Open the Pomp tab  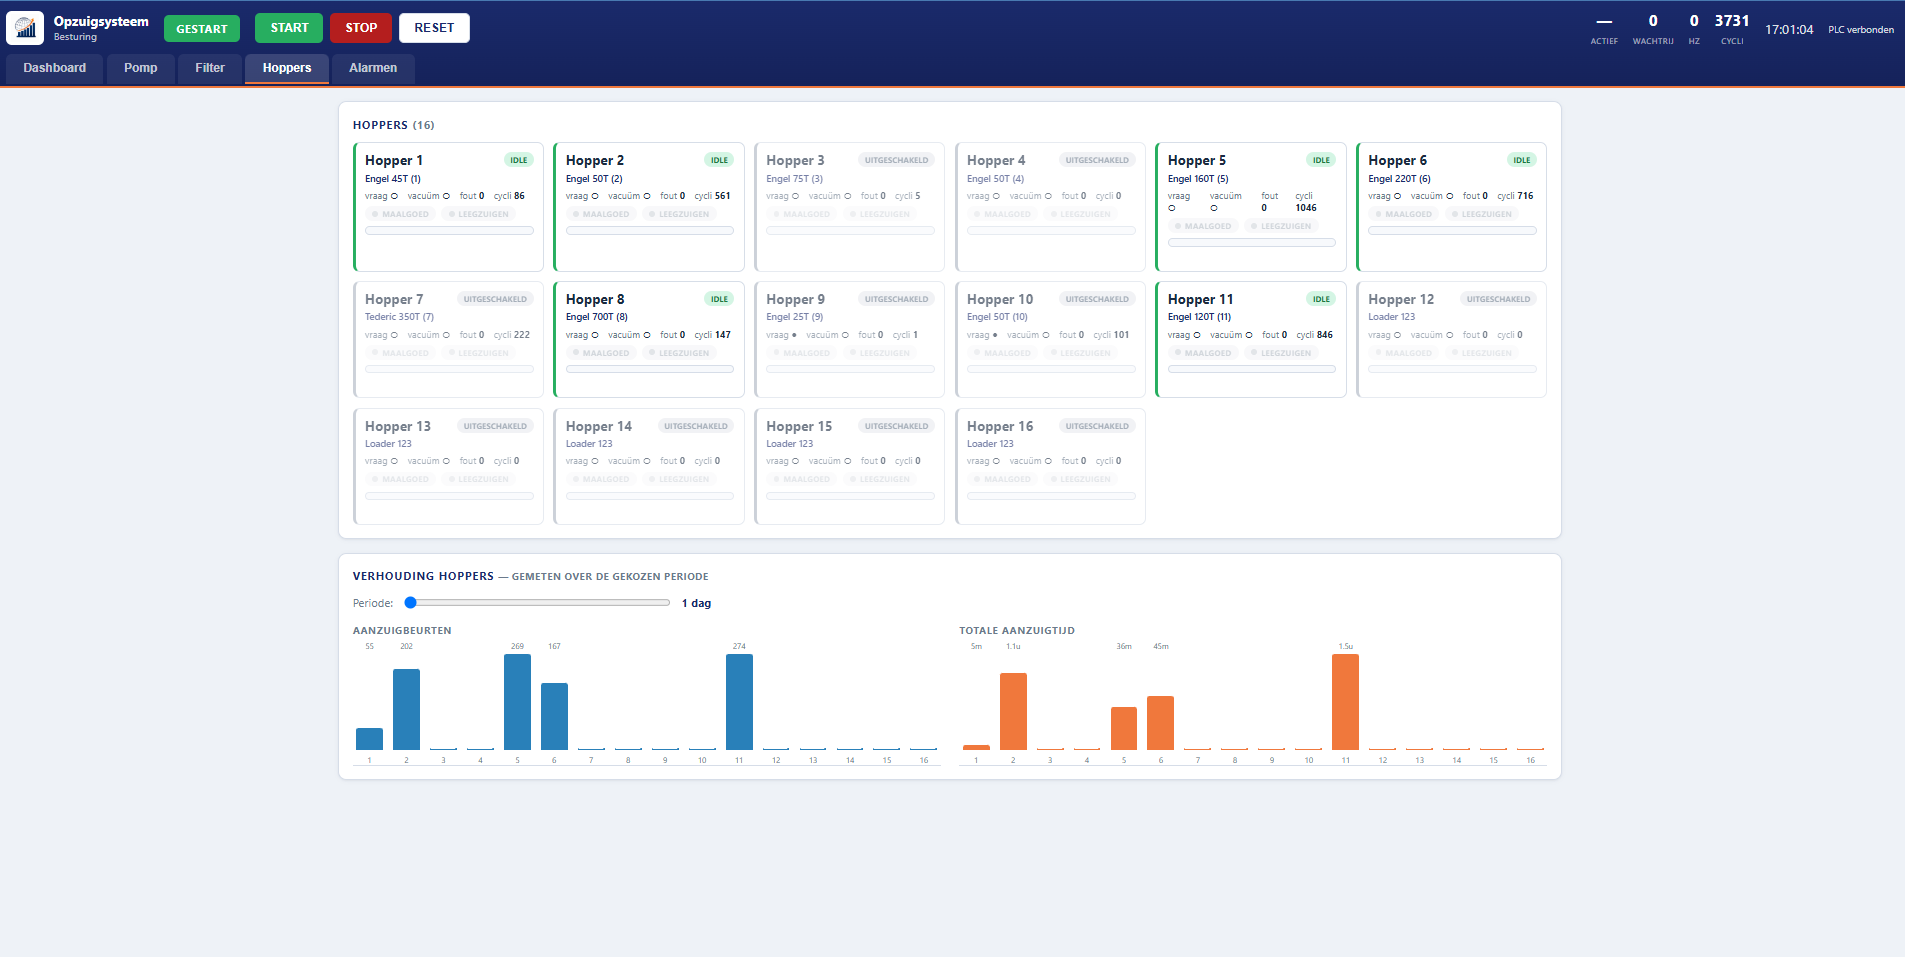141,68
